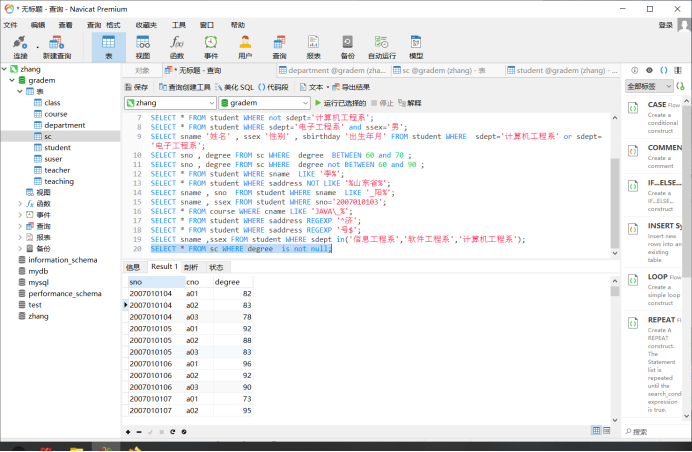Click the 代码段 code snippet button

point(273,87)
